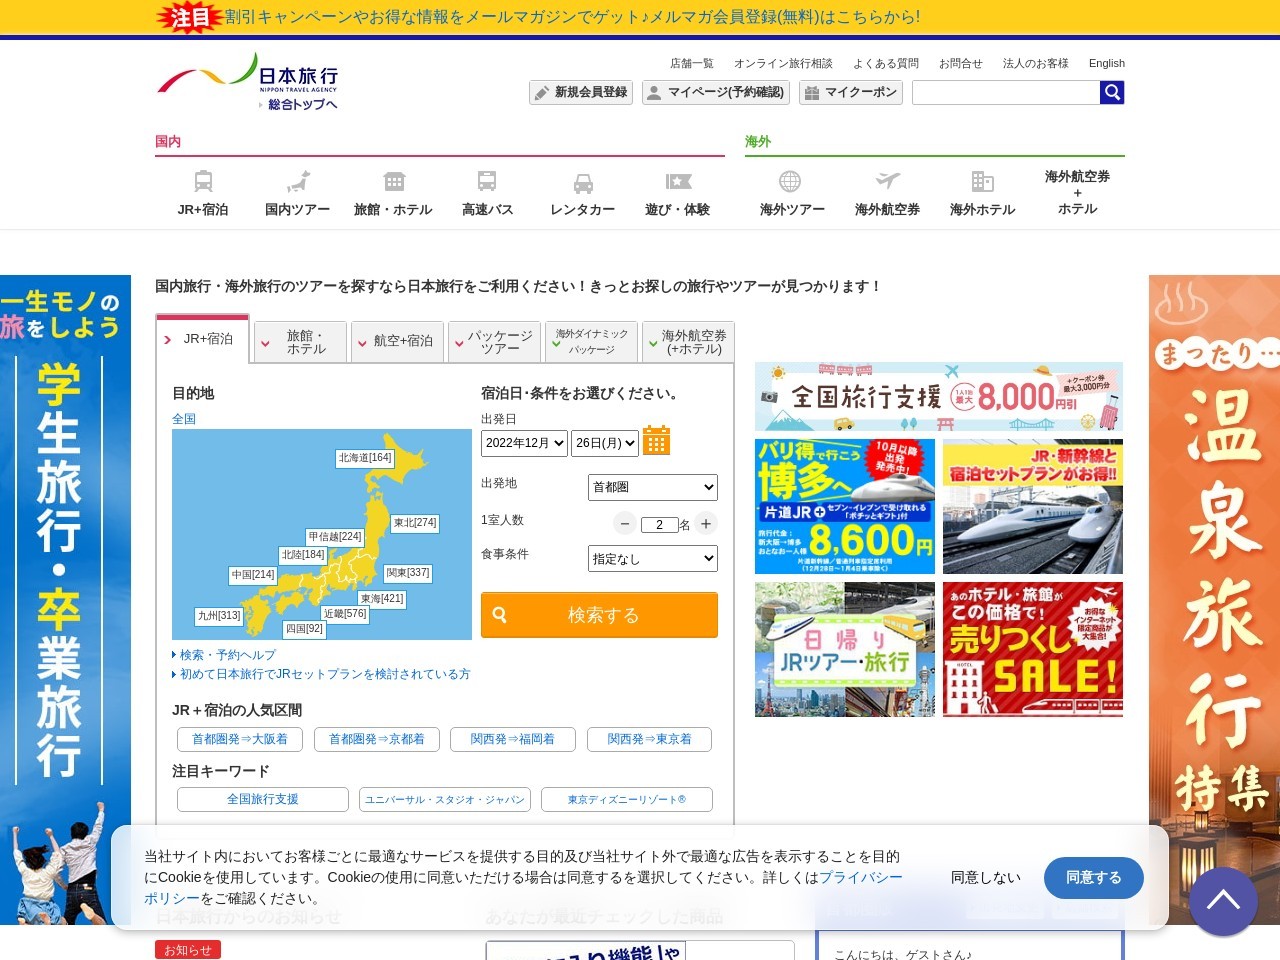Click the 首都圏発⇒大阪着 popular route
The height and width of the screenshot is (960, 1280).
click(x=240, y=739)
